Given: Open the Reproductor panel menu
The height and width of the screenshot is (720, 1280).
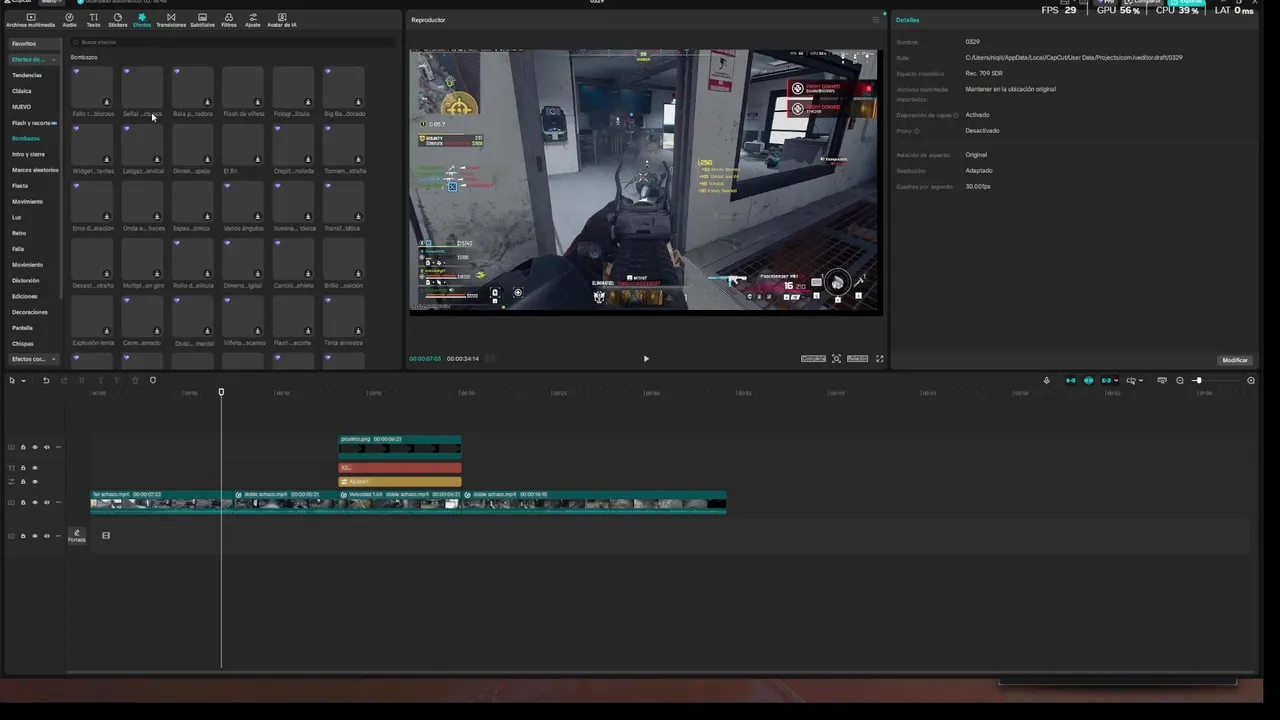Looking at the screenshot, I should (x=875, y=20).
